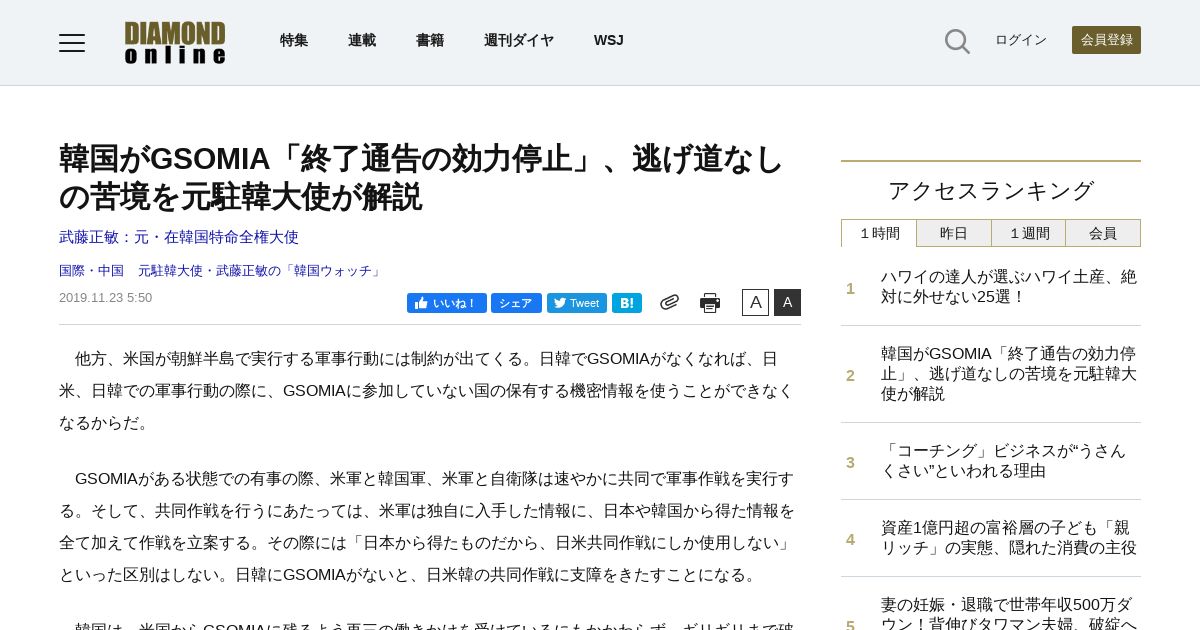Click paragraph starting GSOMIAがある状態での有事

point(429,527)
